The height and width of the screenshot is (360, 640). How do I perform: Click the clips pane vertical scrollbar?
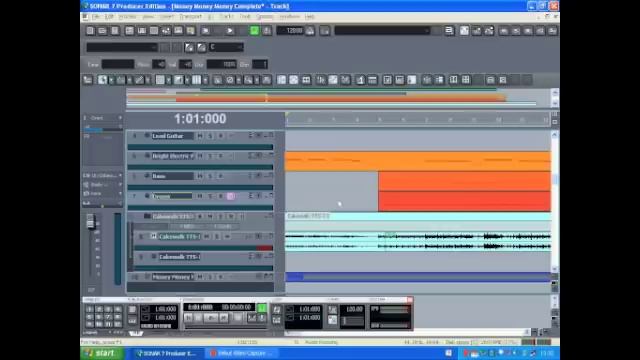pyautogui.click(x=554, y=201)
